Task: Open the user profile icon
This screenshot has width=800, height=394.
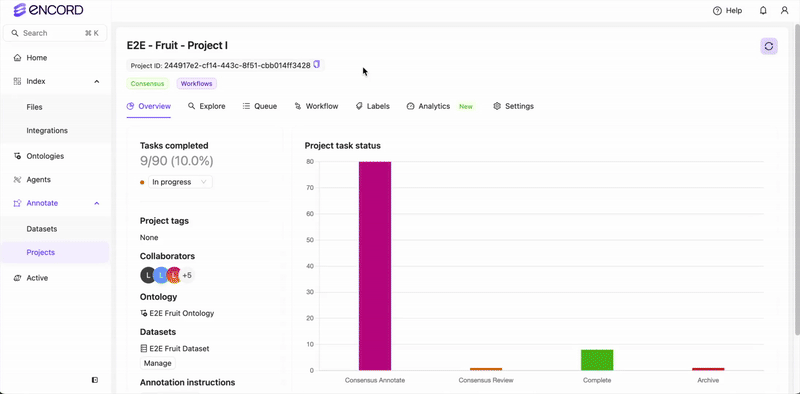Action: (x=785, y=11)
